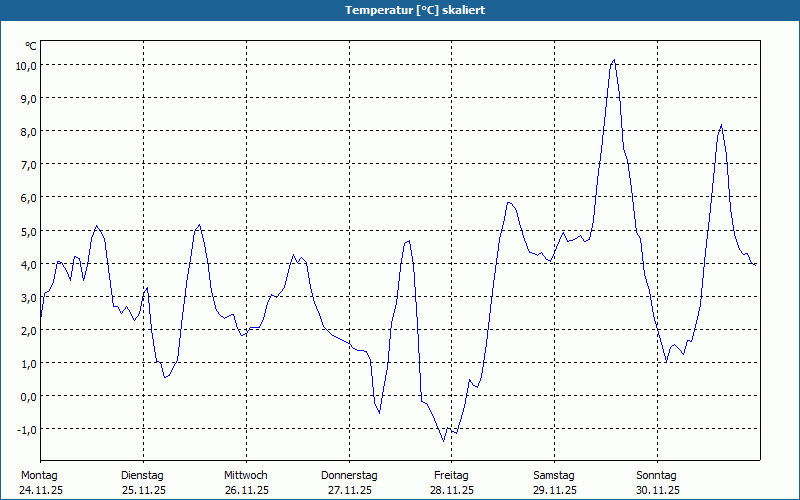Image resolution: width=800 pixels, height=500 pixels.
Task: Click the 5,0 value on the temperature axis
Action: 29,231
